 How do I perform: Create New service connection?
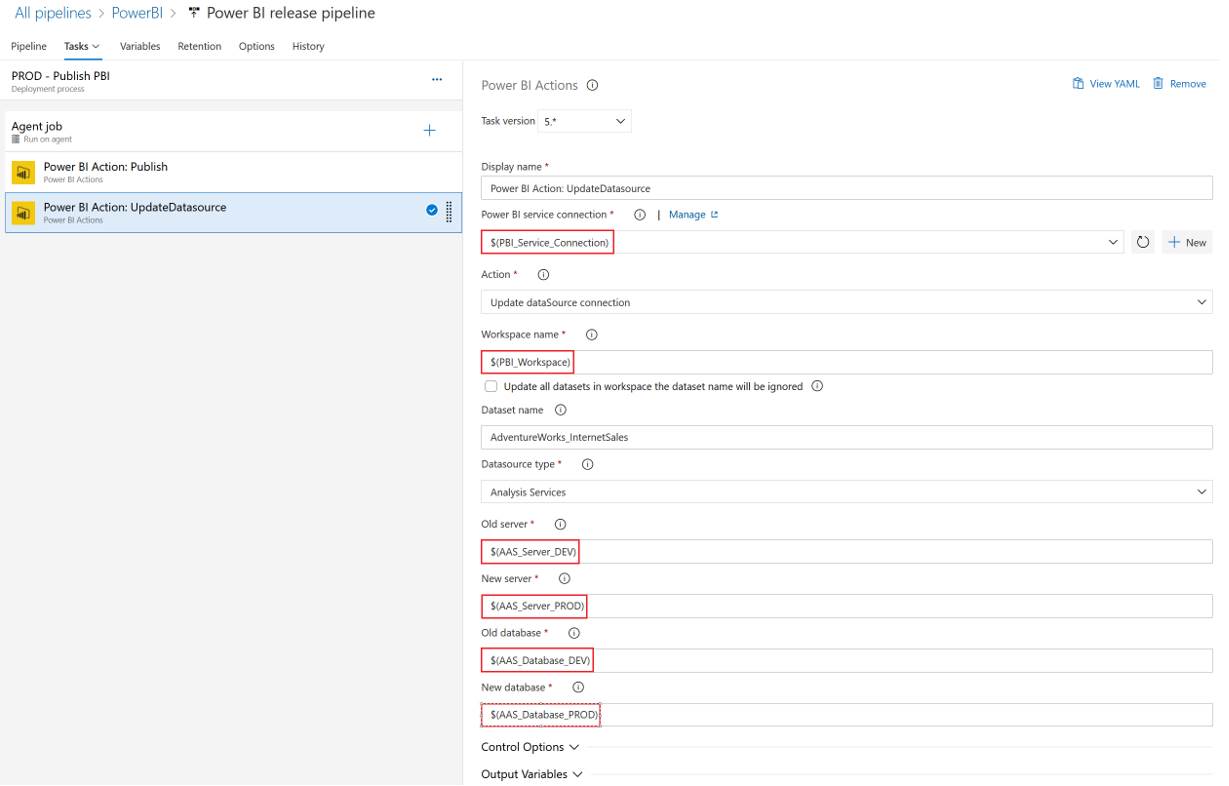(1187, 243)
